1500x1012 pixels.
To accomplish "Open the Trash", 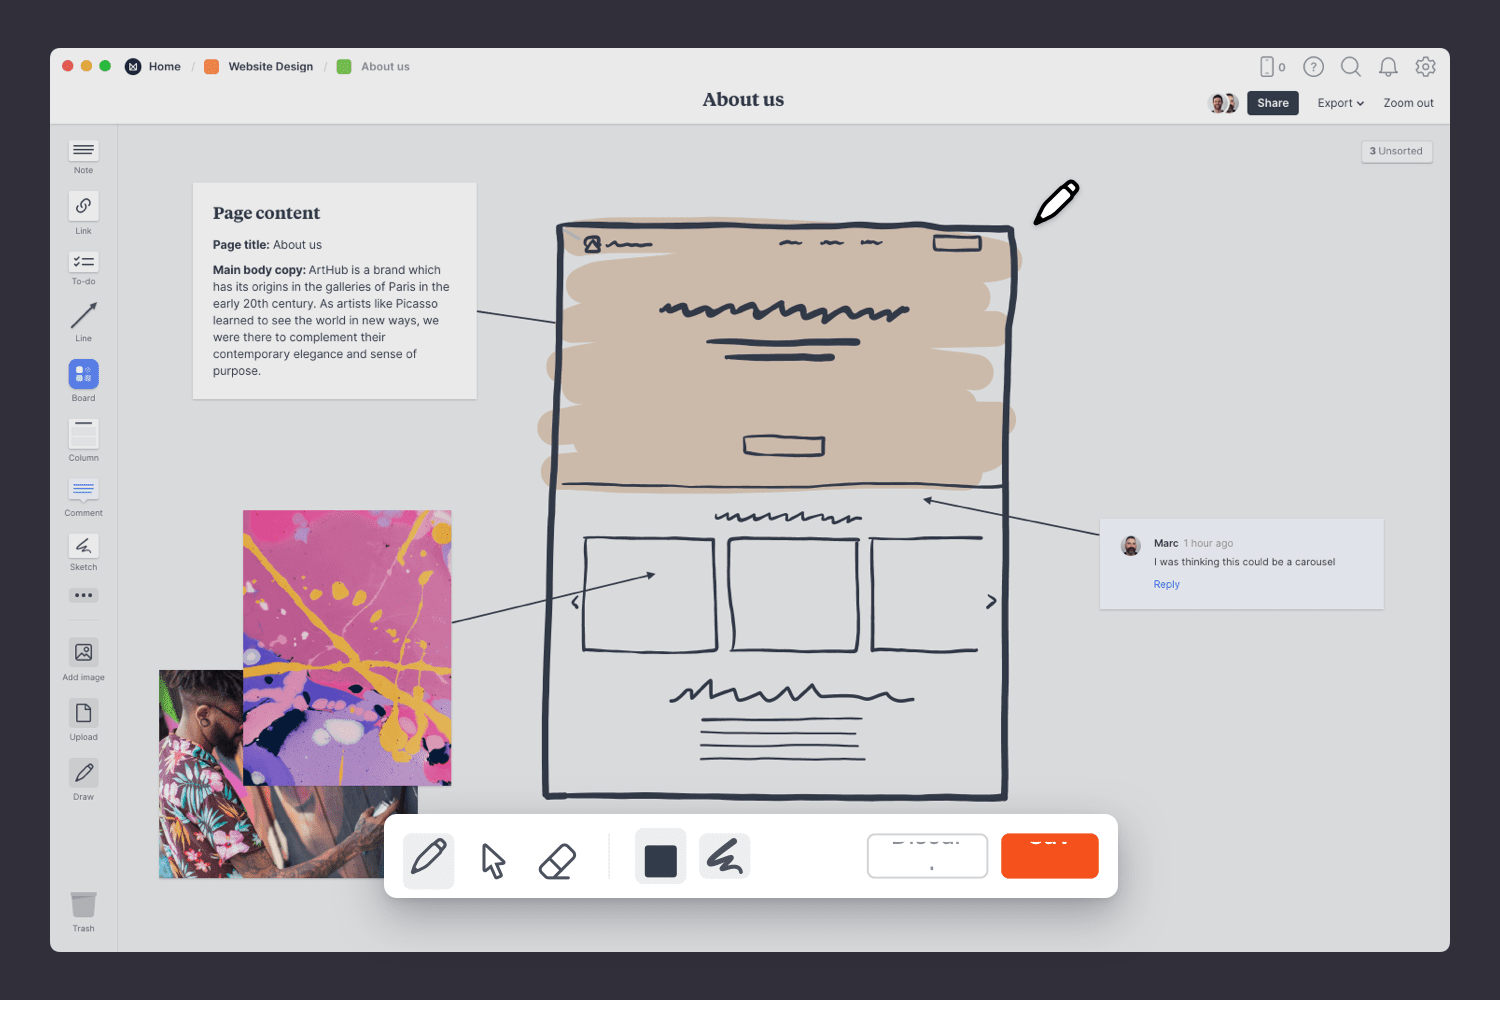I will pos(83,906).
